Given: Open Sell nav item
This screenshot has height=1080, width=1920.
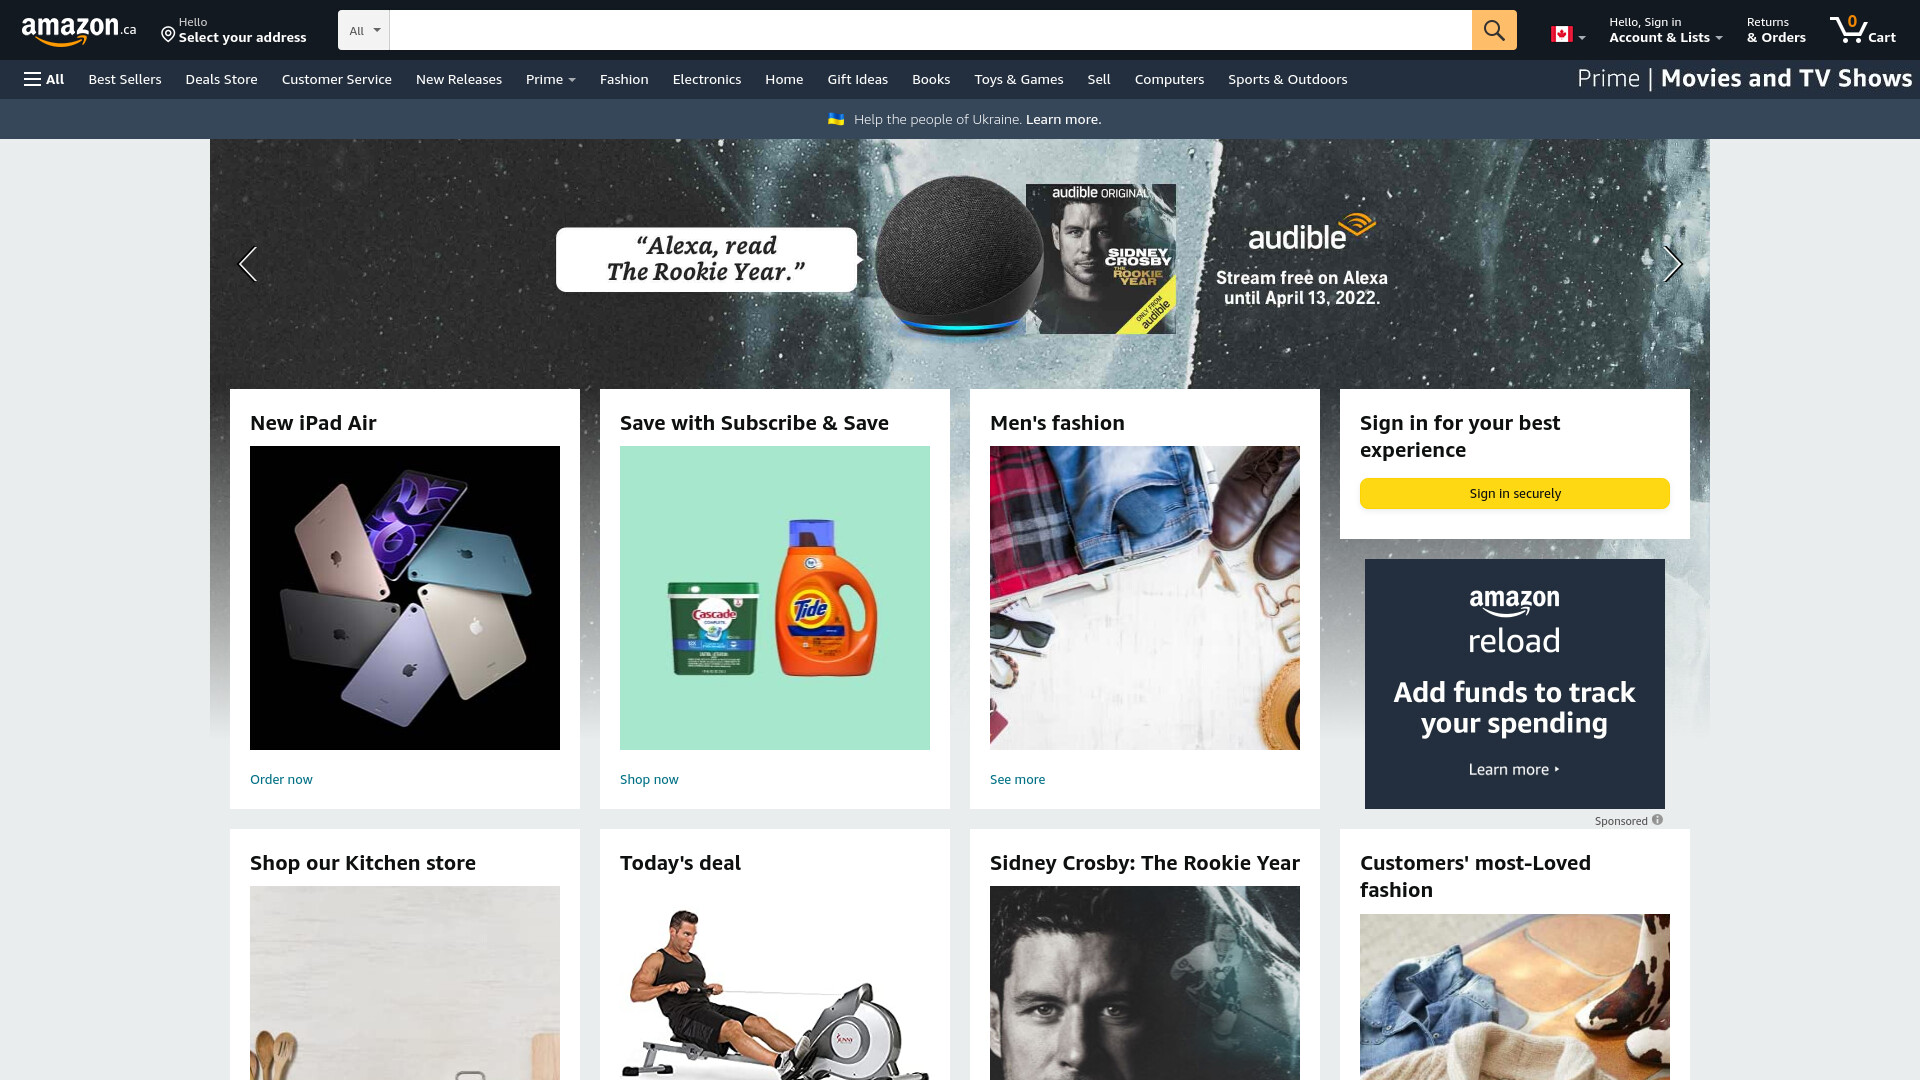Looking at the screenshot, I should click(1099, 79).
